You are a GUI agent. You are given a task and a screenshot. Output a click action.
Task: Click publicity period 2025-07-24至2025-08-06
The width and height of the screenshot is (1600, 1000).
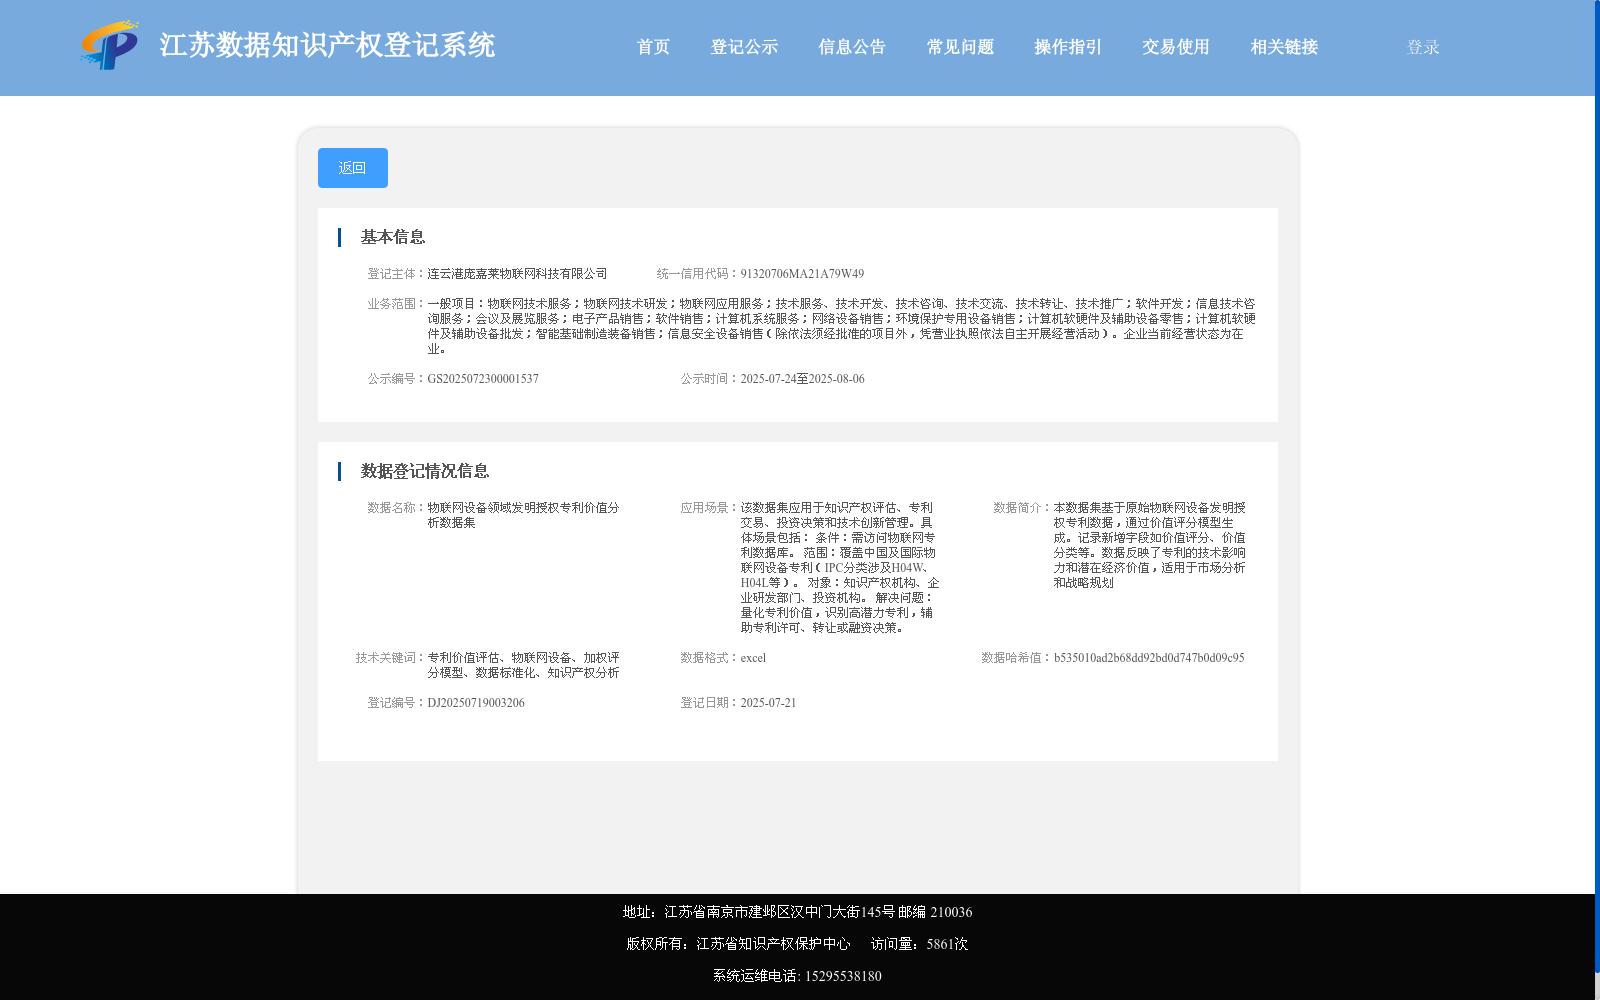click(802, 379)
